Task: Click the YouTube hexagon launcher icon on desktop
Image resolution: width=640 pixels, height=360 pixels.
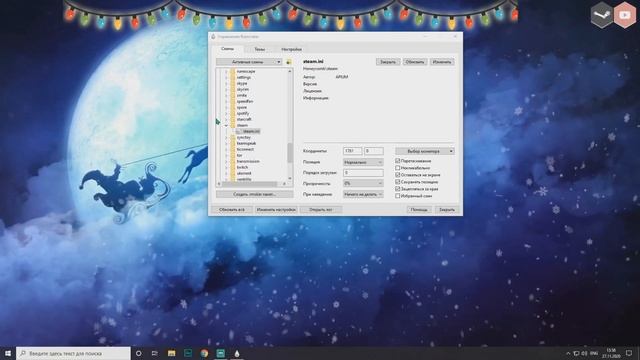Action: tap(624, 15)
